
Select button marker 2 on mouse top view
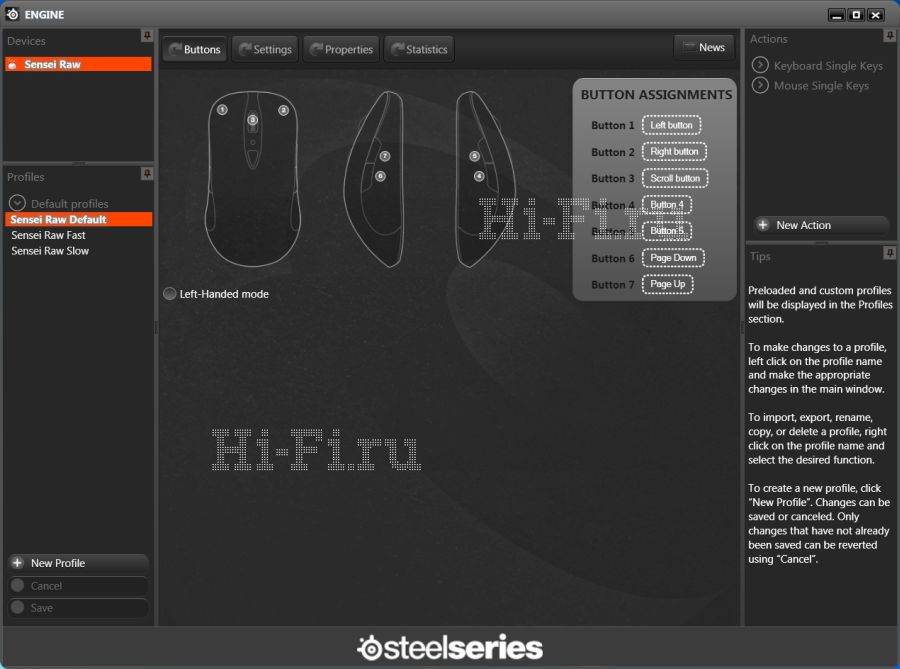click(284, 110)
